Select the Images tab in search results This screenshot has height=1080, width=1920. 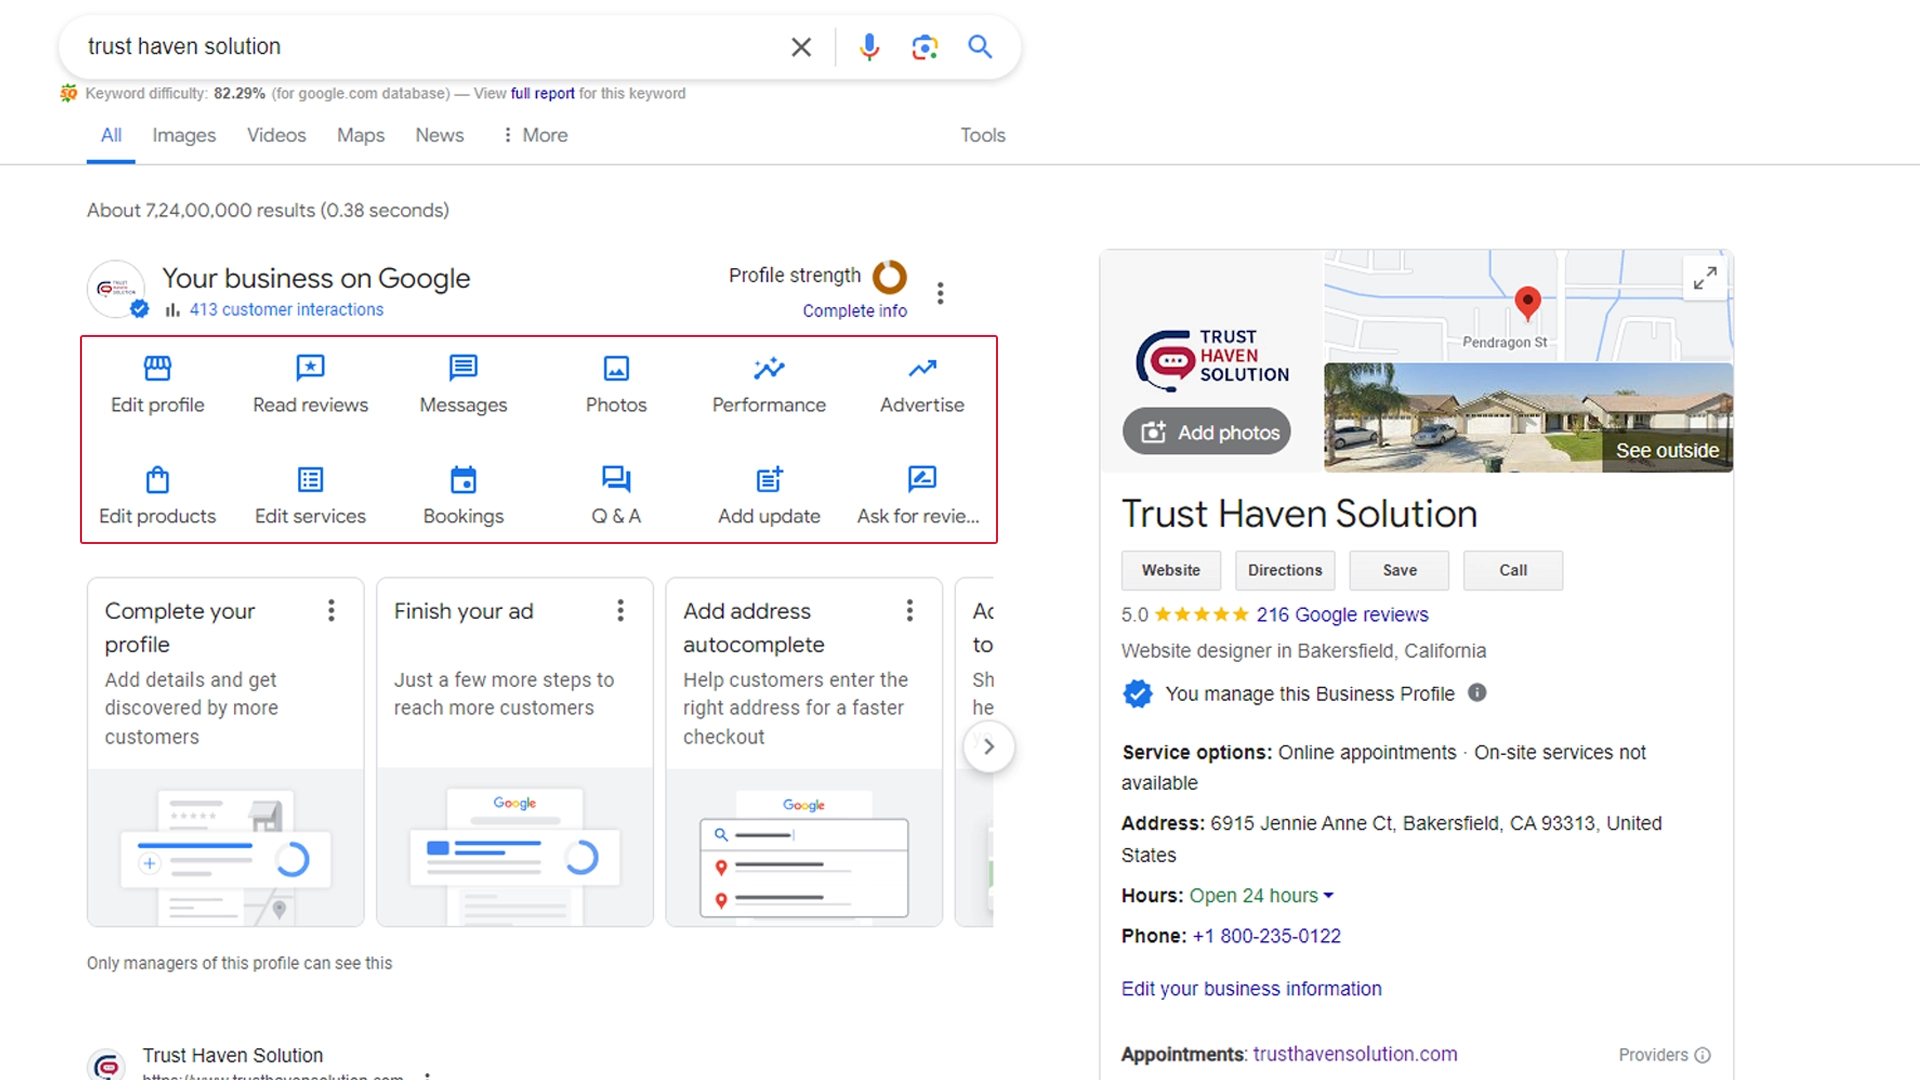183,135
